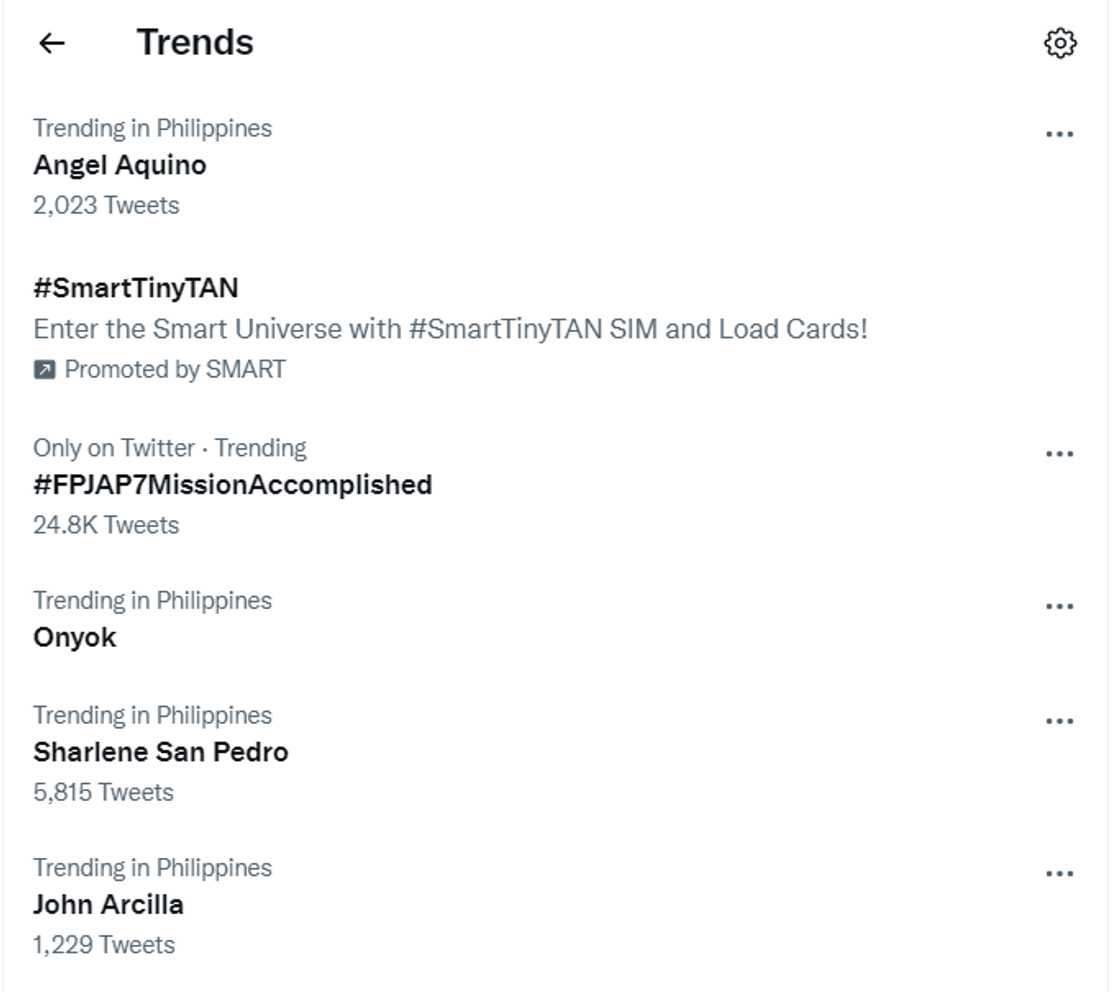Click the Trends page heading

coord(195,43)
